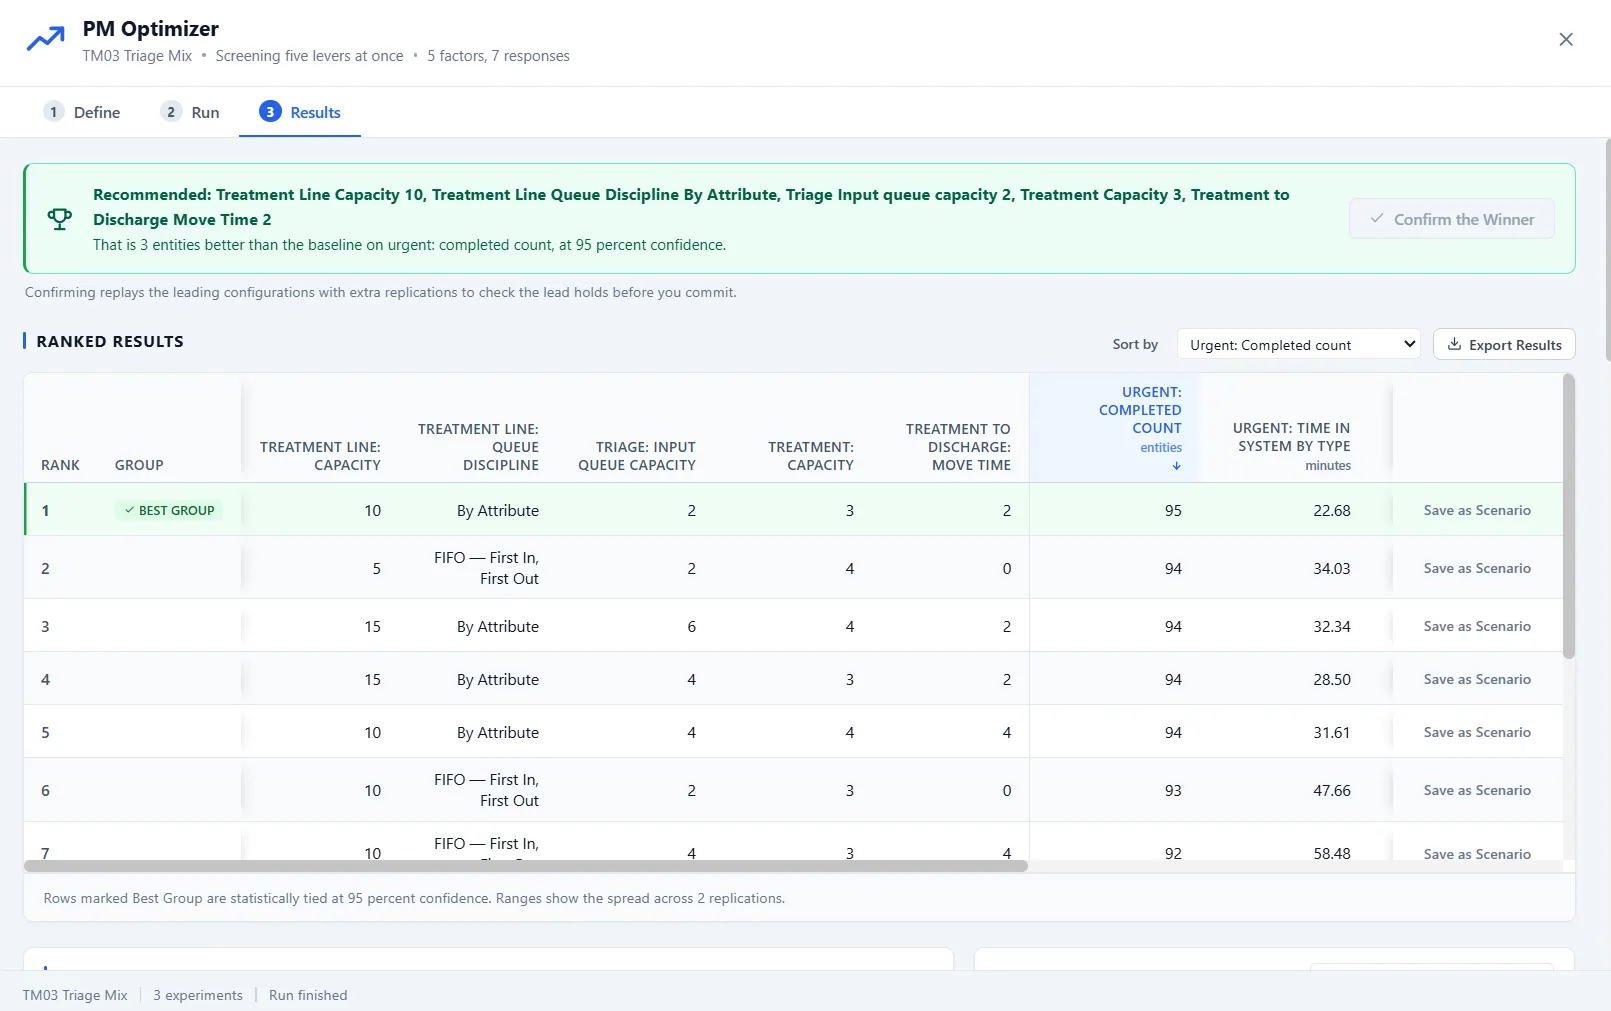
Task: Click rank 6 FIFO queue discipline cell
Action: [x=486, y=790]
